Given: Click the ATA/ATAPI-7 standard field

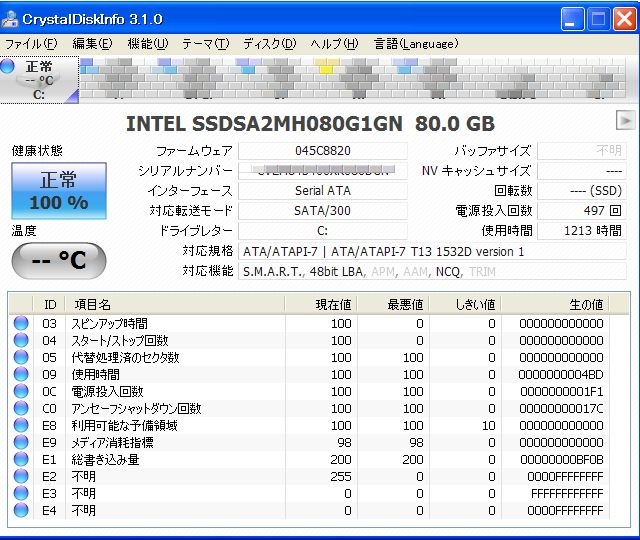Looking at the screenshot, I should 432,251.
